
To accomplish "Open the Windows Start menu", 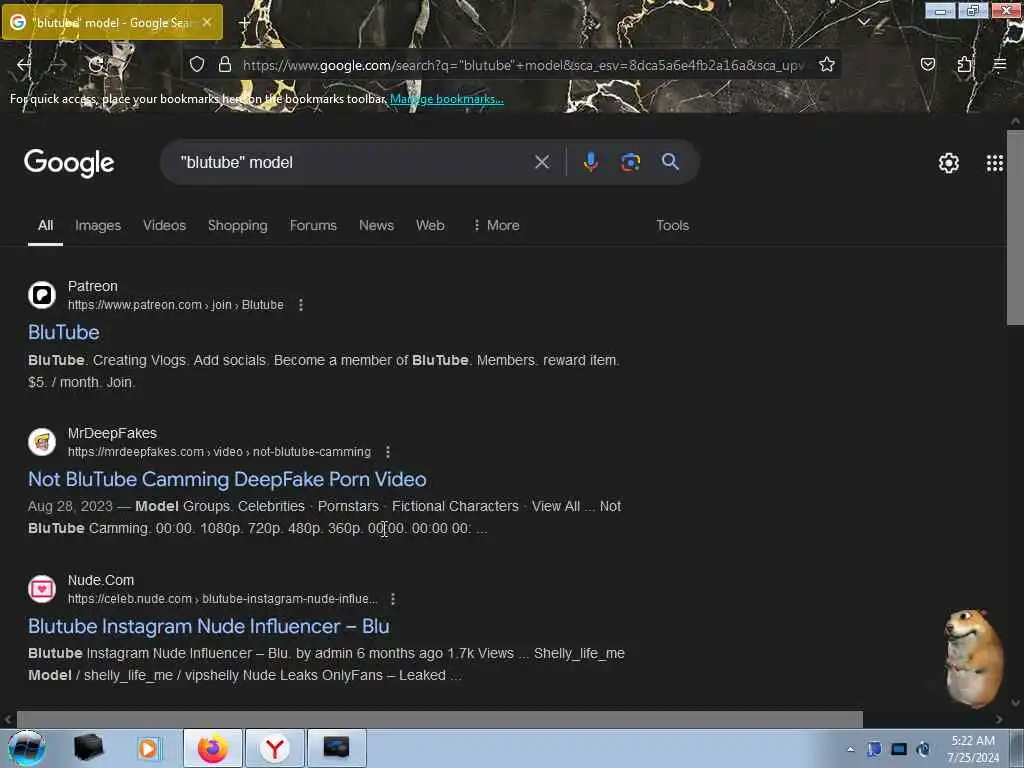I will click(x=26, y=748).
